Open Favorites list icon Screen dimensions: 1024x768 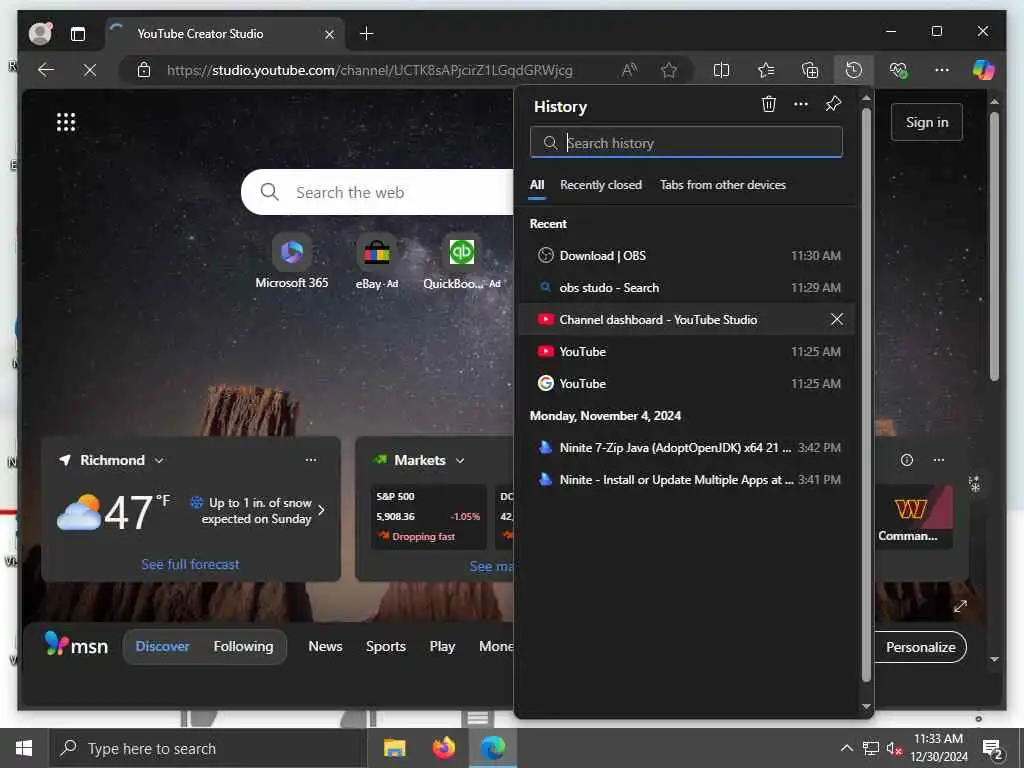pos(766,70)
